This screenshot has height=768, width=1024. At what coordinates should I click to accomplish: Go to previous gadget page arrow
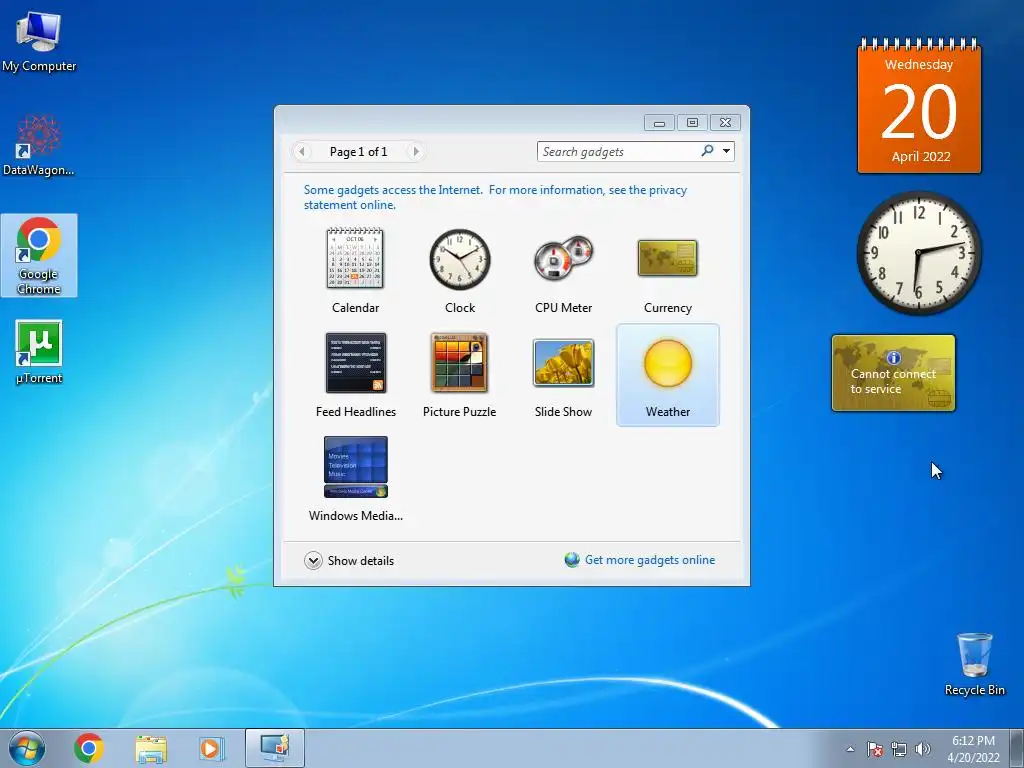(302, 152)
